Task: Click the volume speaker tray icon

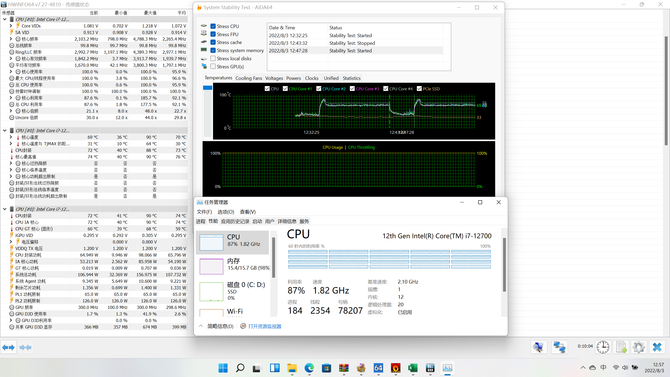Action: pos(625,368)
